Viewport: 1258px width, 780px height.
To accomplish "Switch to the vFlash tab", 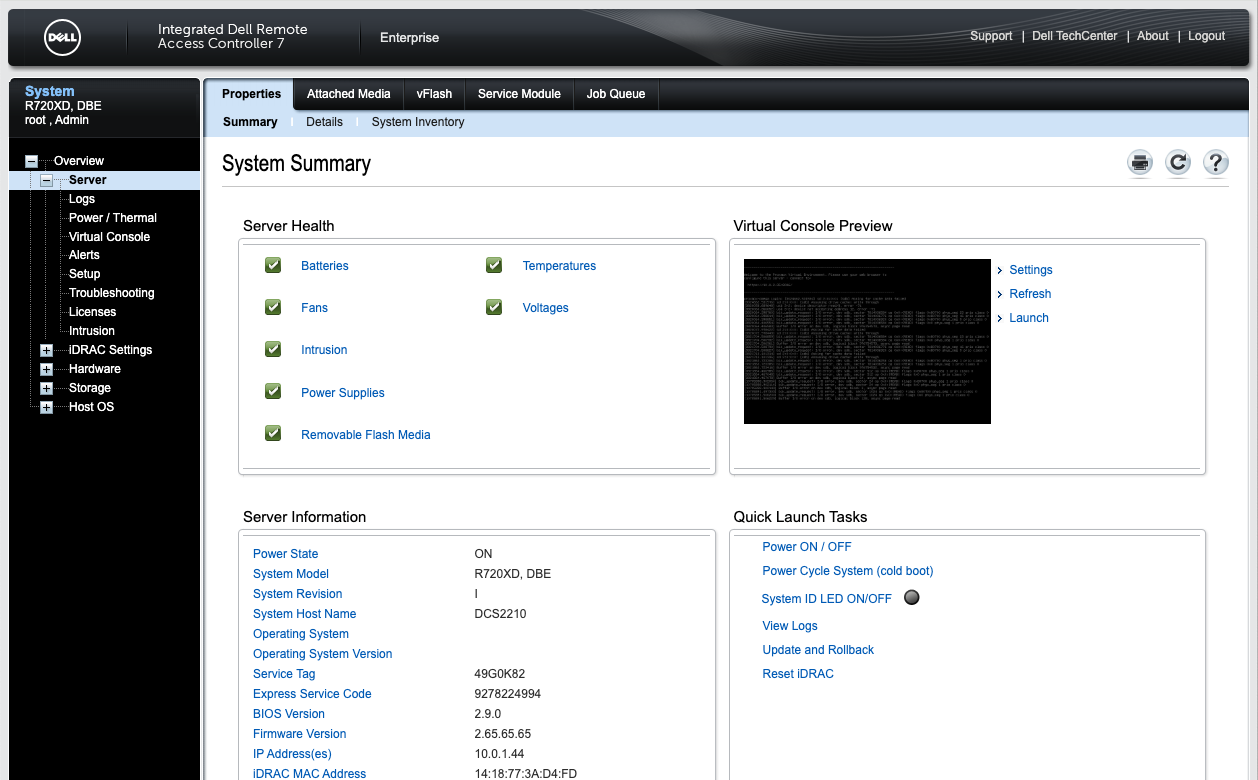I will [433, 93].
